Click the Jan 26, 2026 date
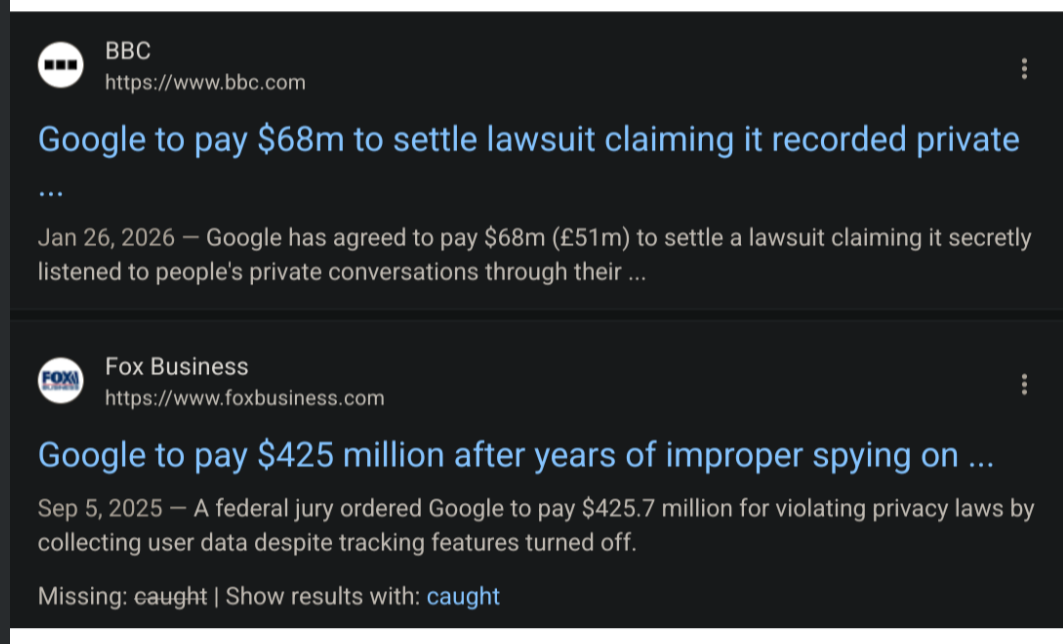Screen dimensions: 1063x644 click(x=106, y=238)
